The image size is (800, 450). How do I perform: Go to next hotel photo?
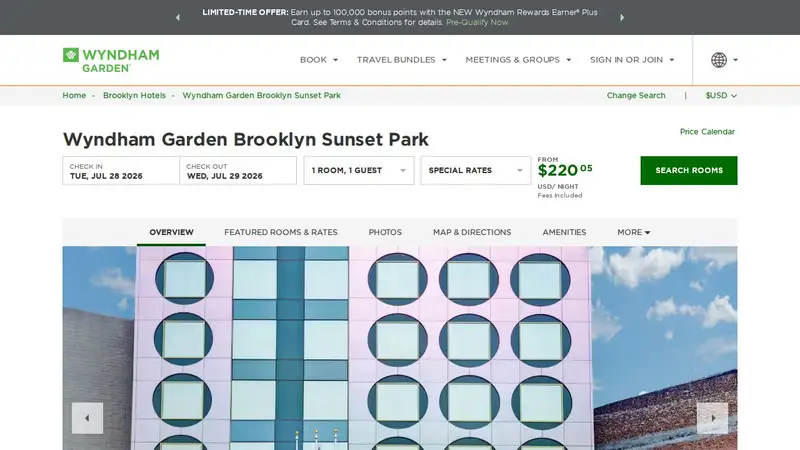(712, 418)
